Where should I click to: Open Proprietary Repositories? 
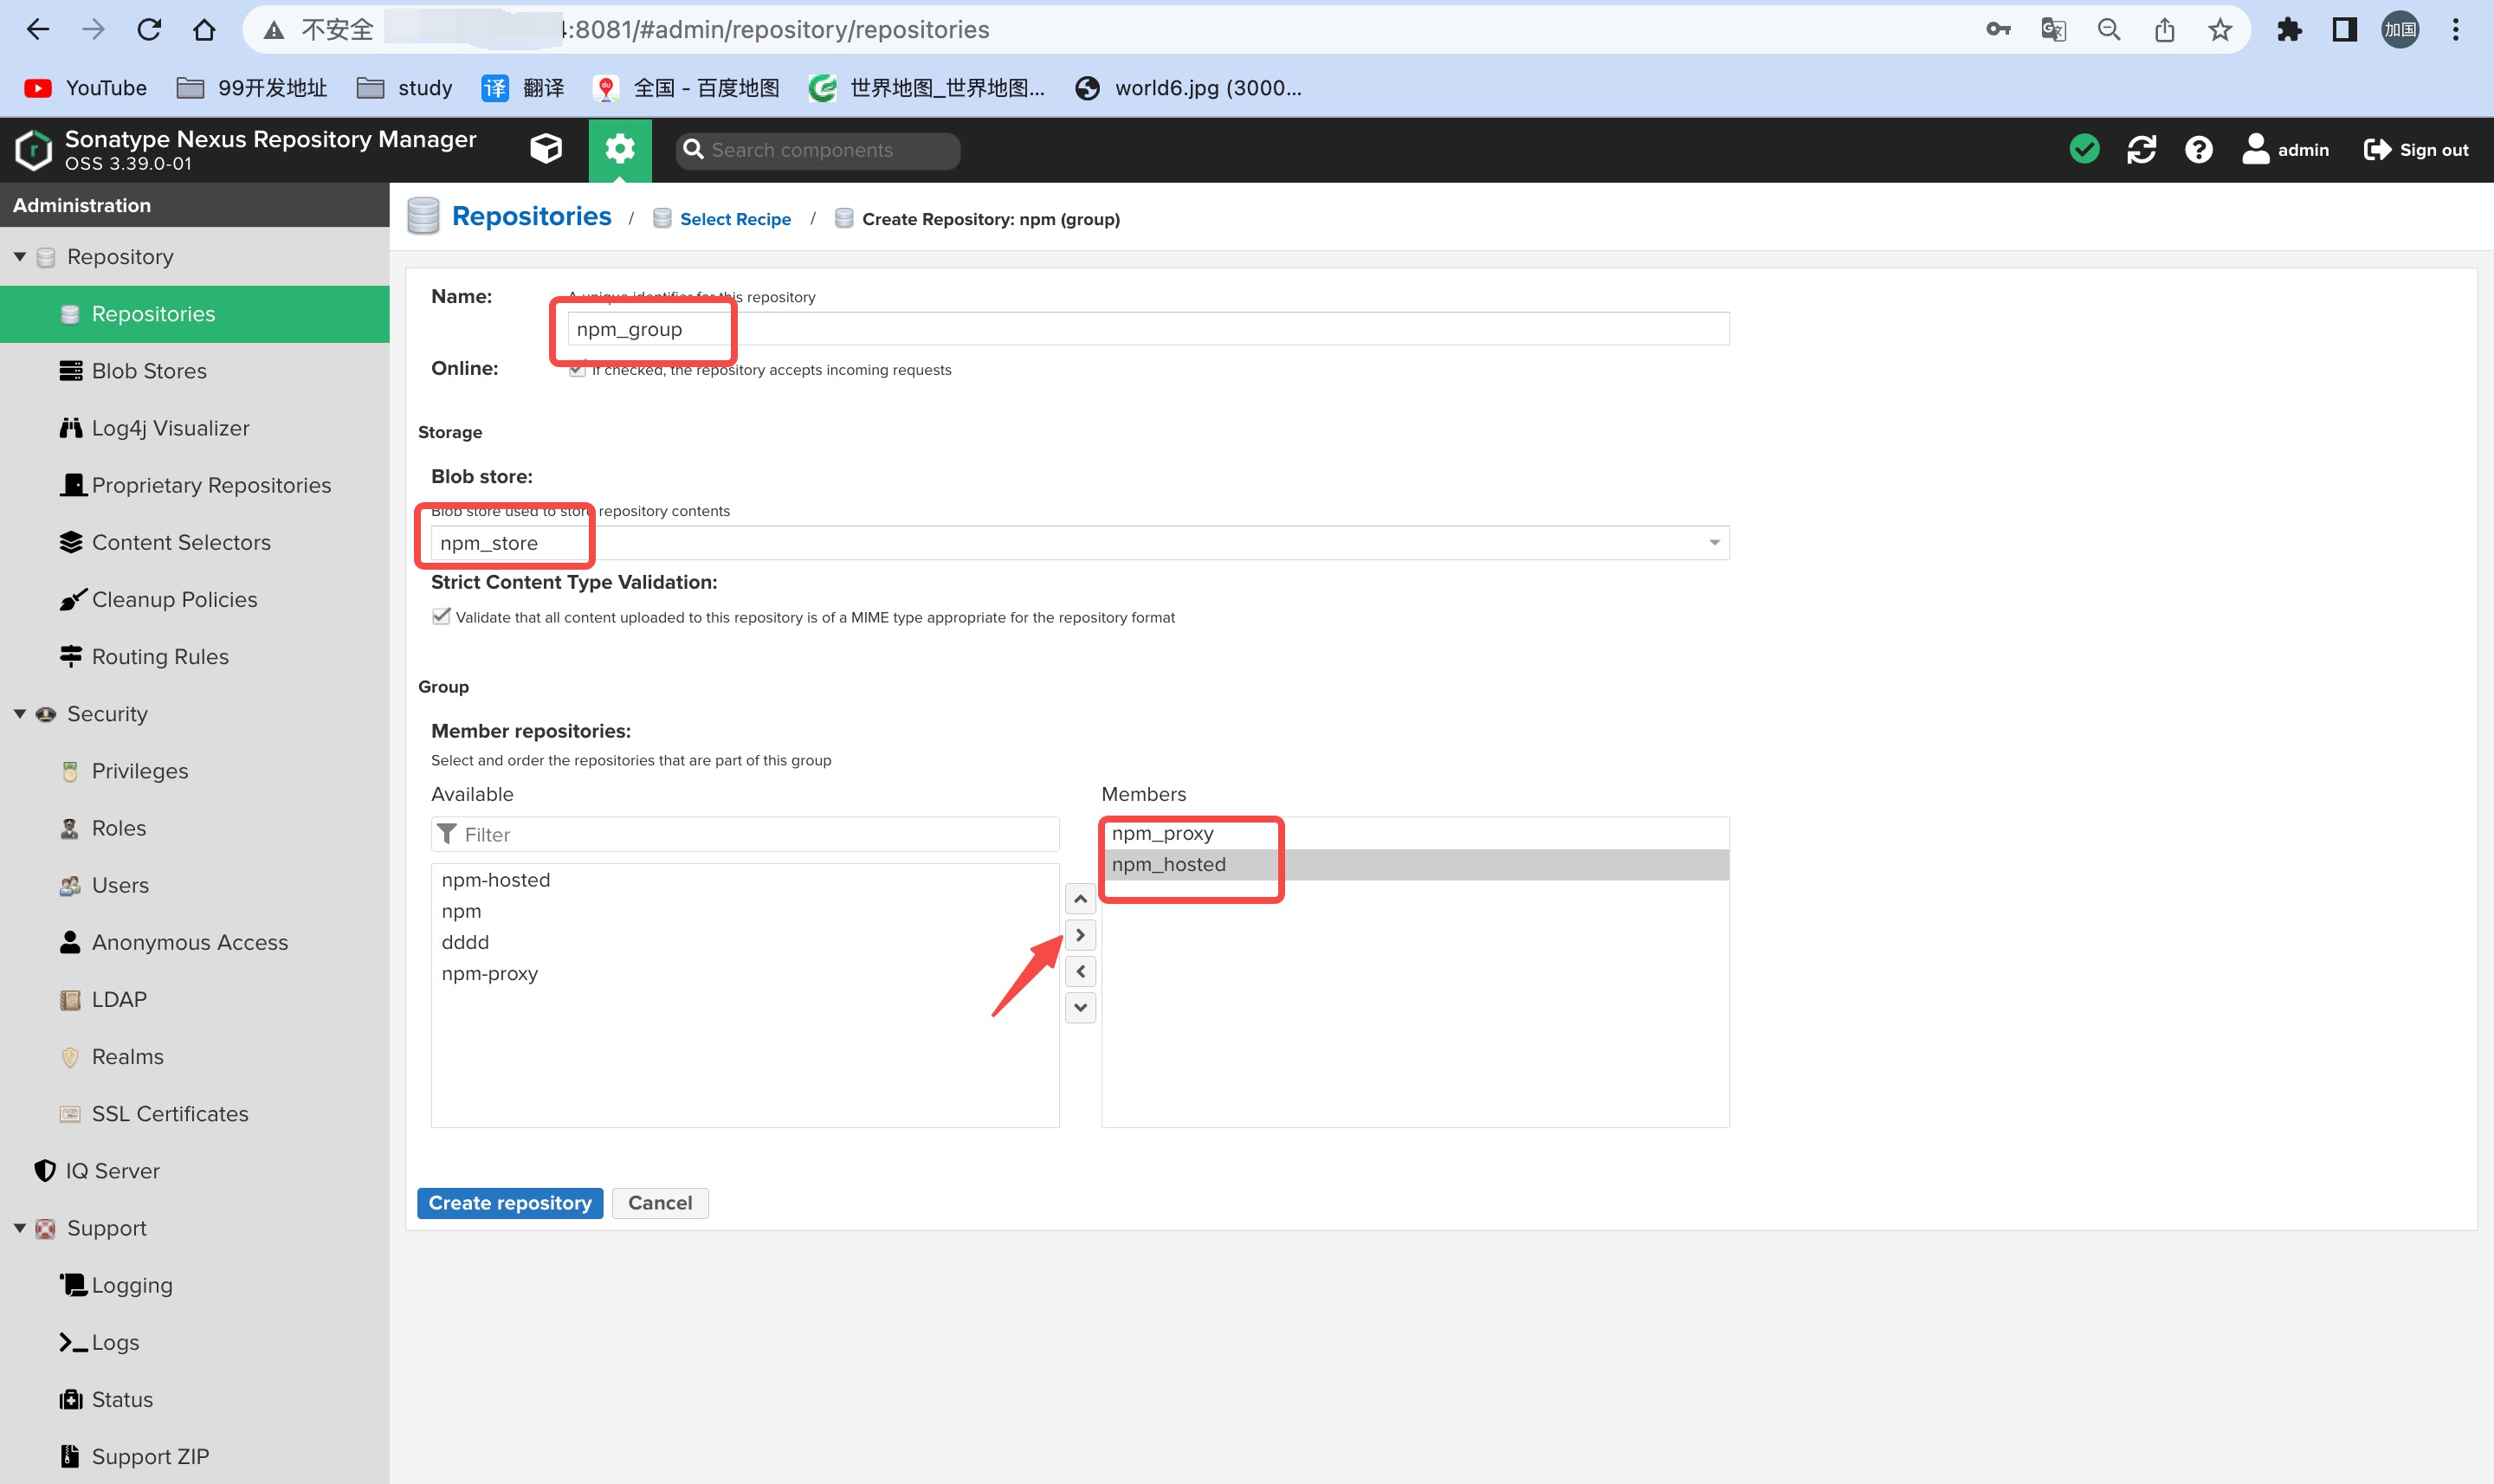coord(195,485)
